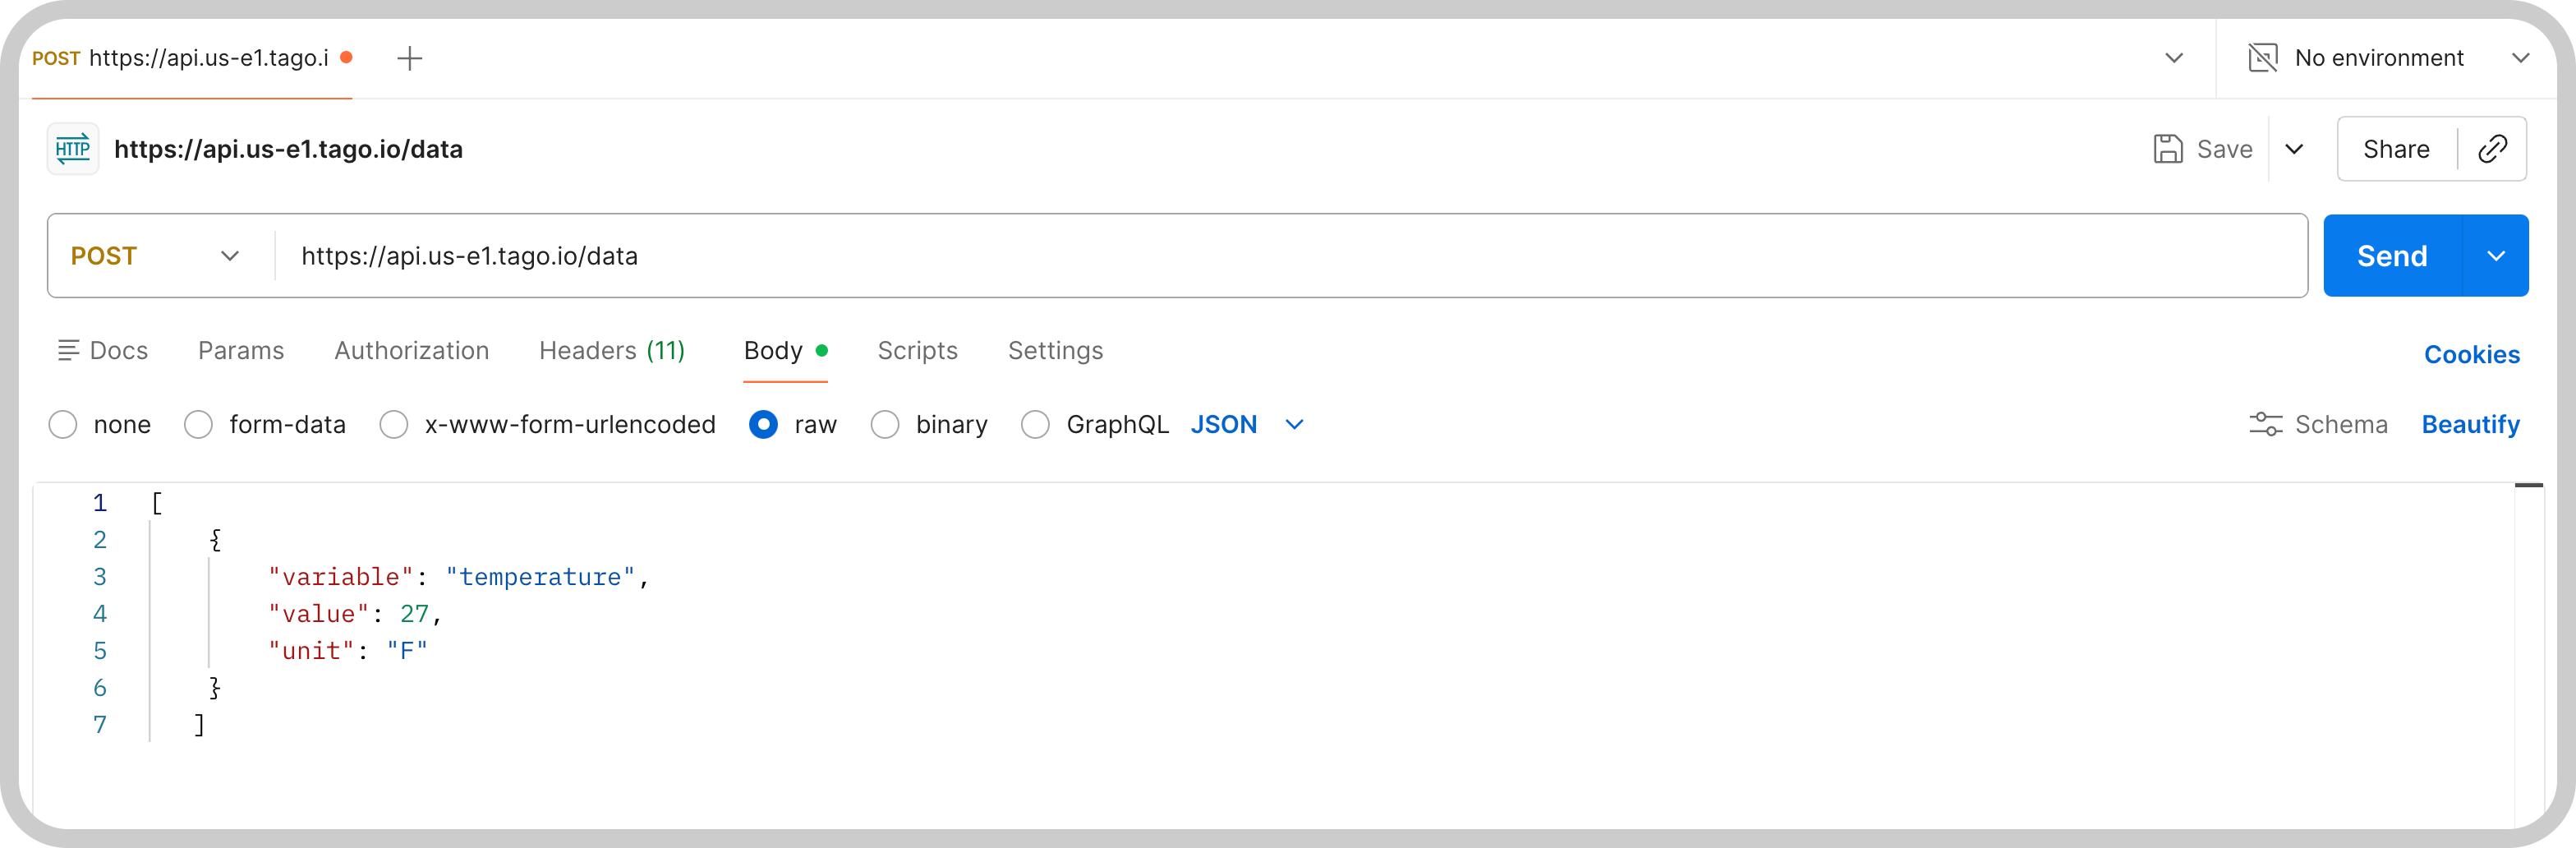
Task: Click the Save disk icon
Action: point(2167,149)
